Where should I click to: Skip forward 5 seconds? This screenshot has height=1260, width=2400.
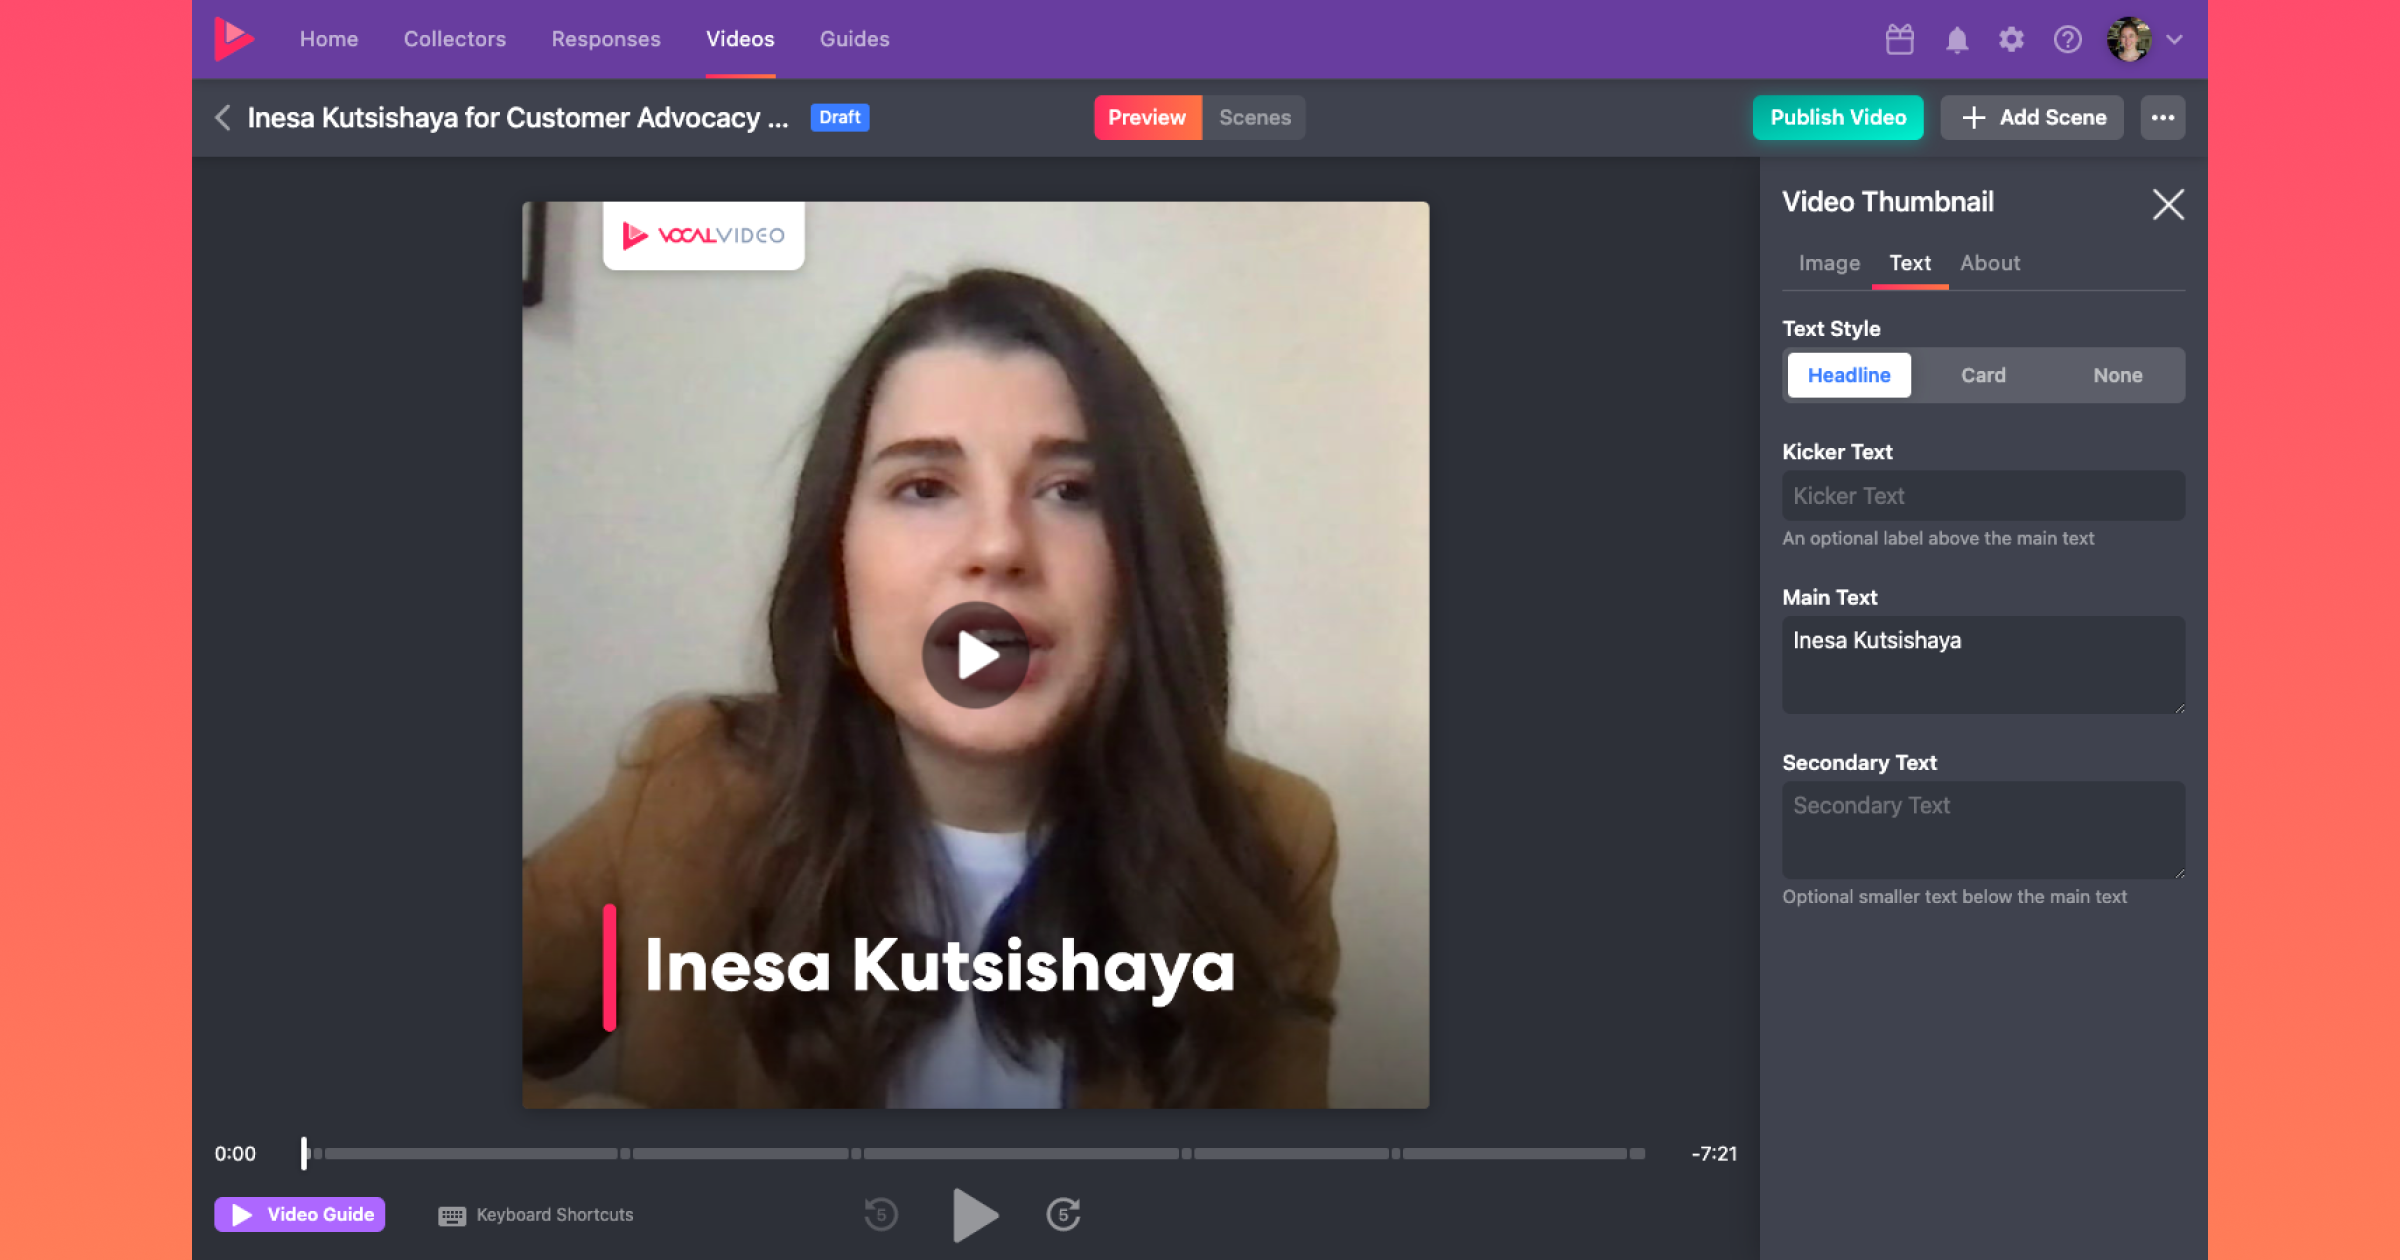(x=1063, y=1214)
